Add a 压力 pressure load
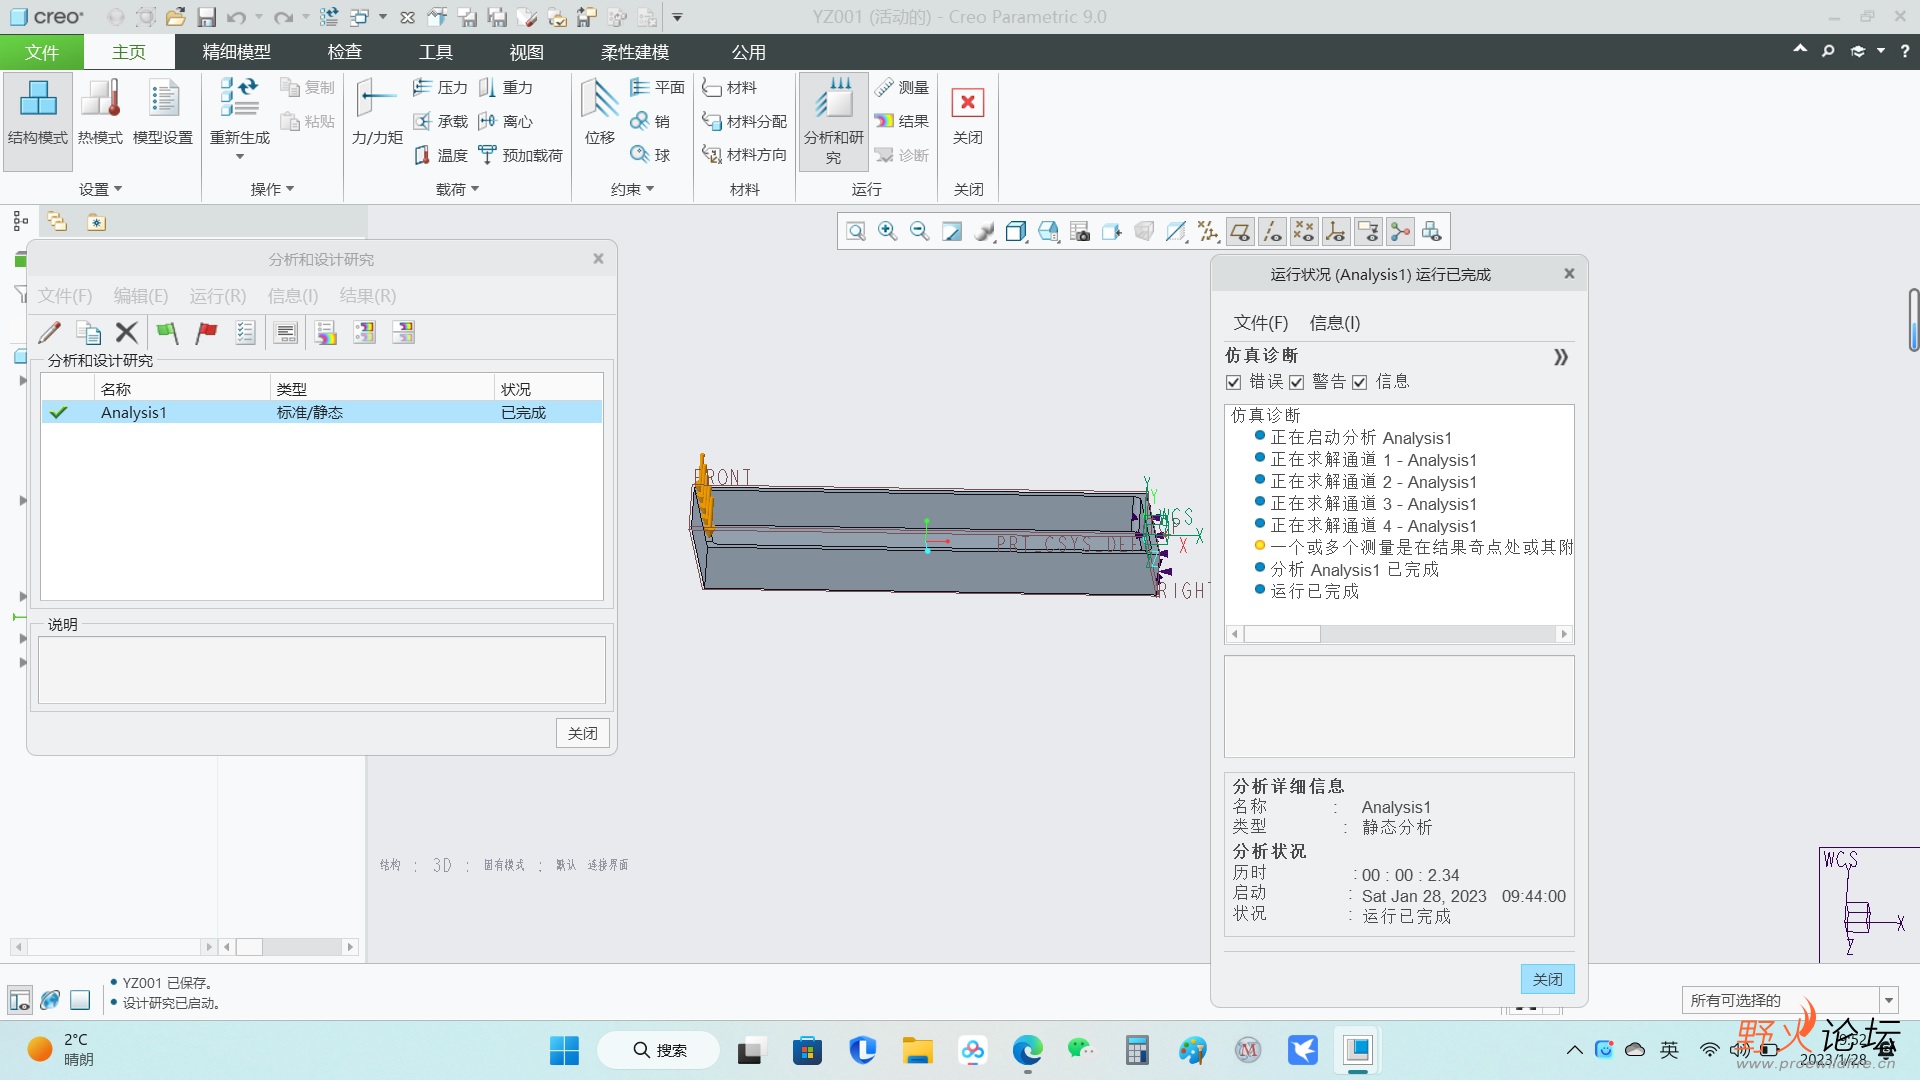This screenshot has width=1920, height=1080. 440,88
